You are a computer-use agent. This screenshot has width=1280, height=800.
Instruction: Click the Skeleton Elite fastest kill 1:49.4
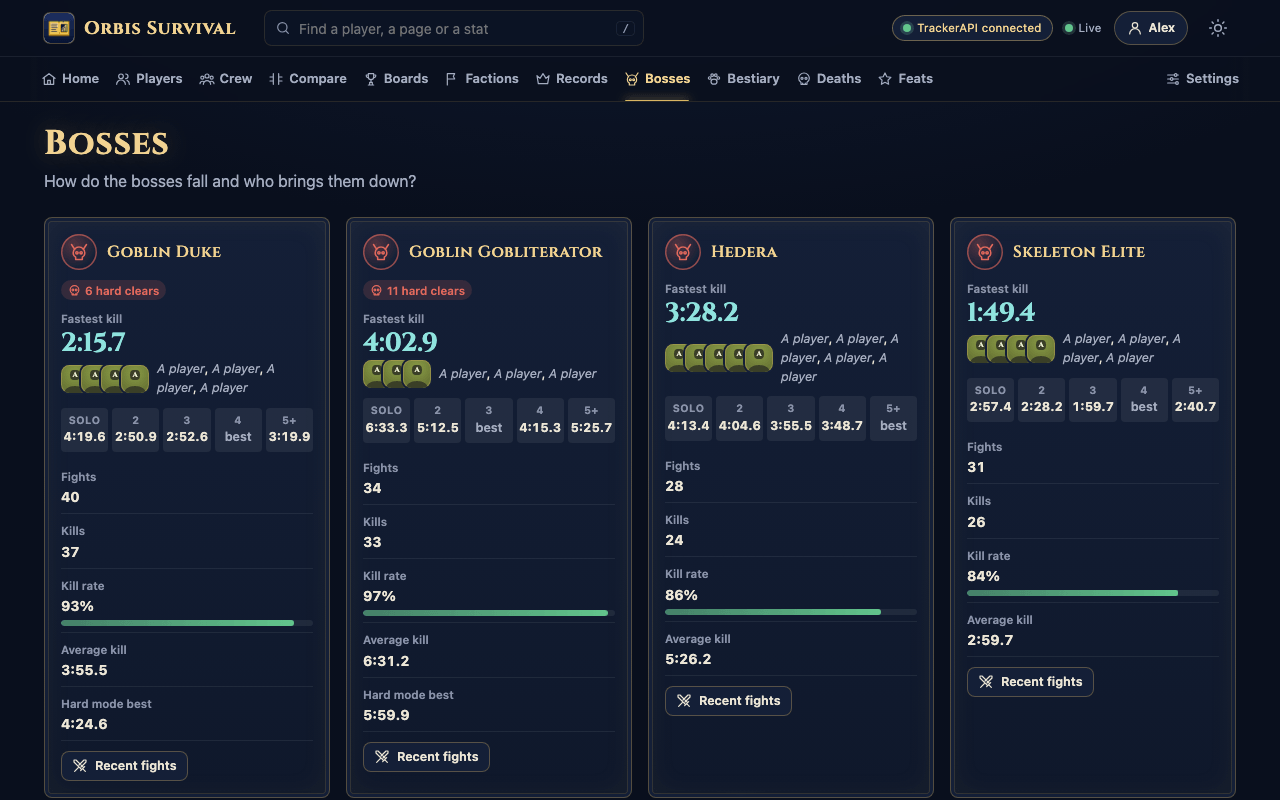pos(1001,312)
